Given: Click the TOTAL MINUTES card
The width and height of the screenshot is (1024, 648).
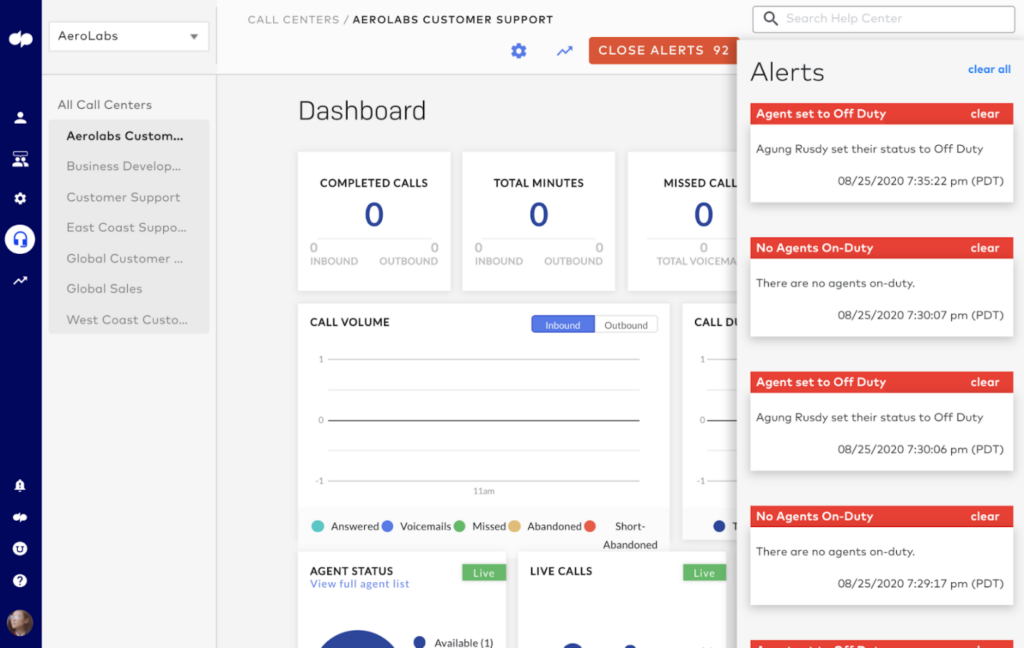Looking at the screenshot, I should 539,221.
